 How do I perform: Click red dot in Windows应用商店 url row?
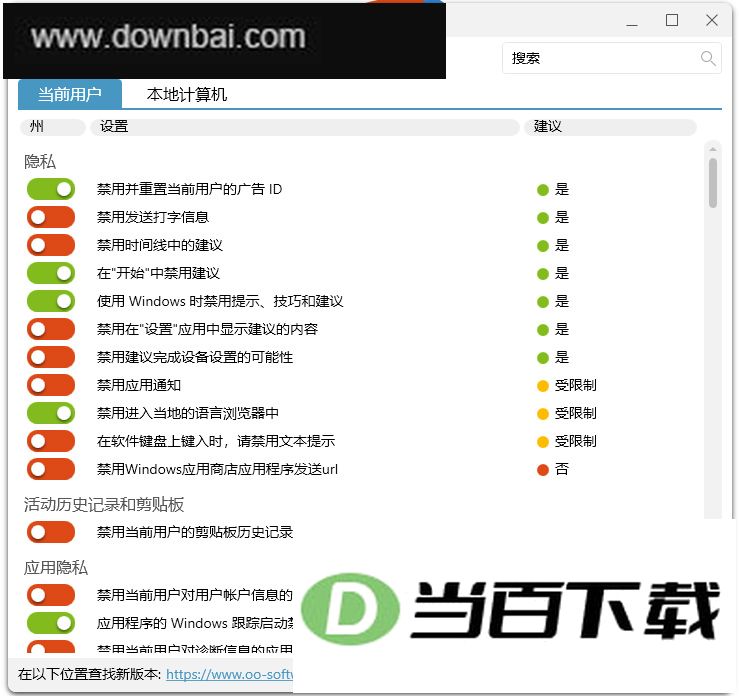[542, 470]
